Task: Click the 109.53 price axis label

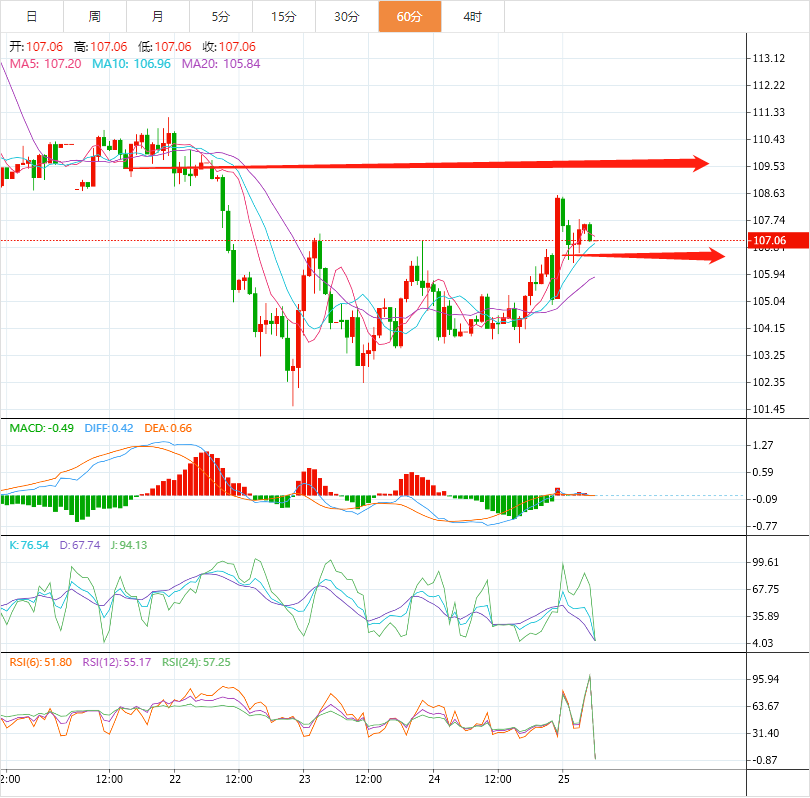Action: (x=769, y=166)
